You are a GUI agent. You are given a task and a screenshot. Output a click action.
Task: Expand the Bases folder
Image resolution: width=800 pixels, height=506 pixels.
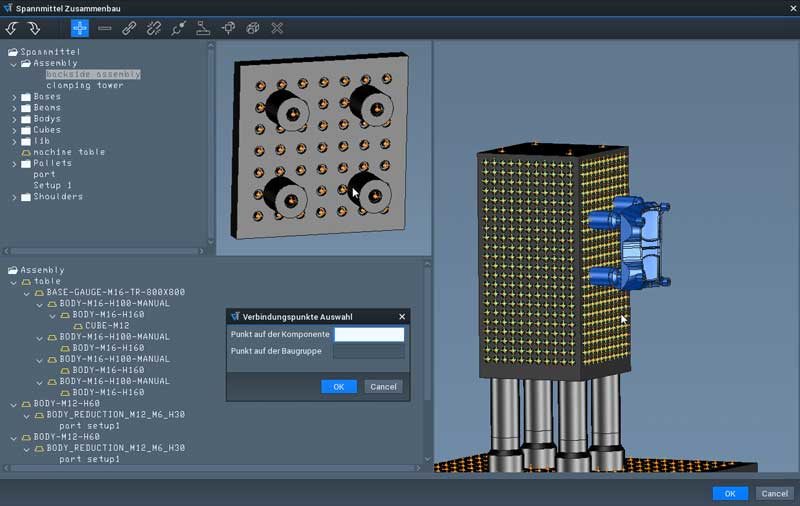tap(14, 97)
